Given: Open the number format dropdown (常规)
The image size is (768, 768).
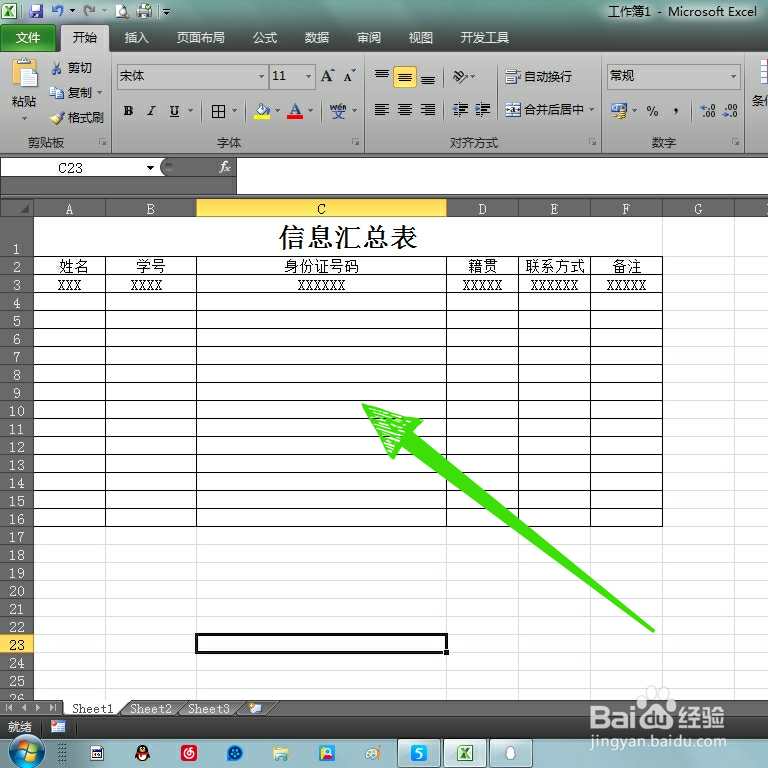Looking at the screenshot, I should [x=734, y=76].
